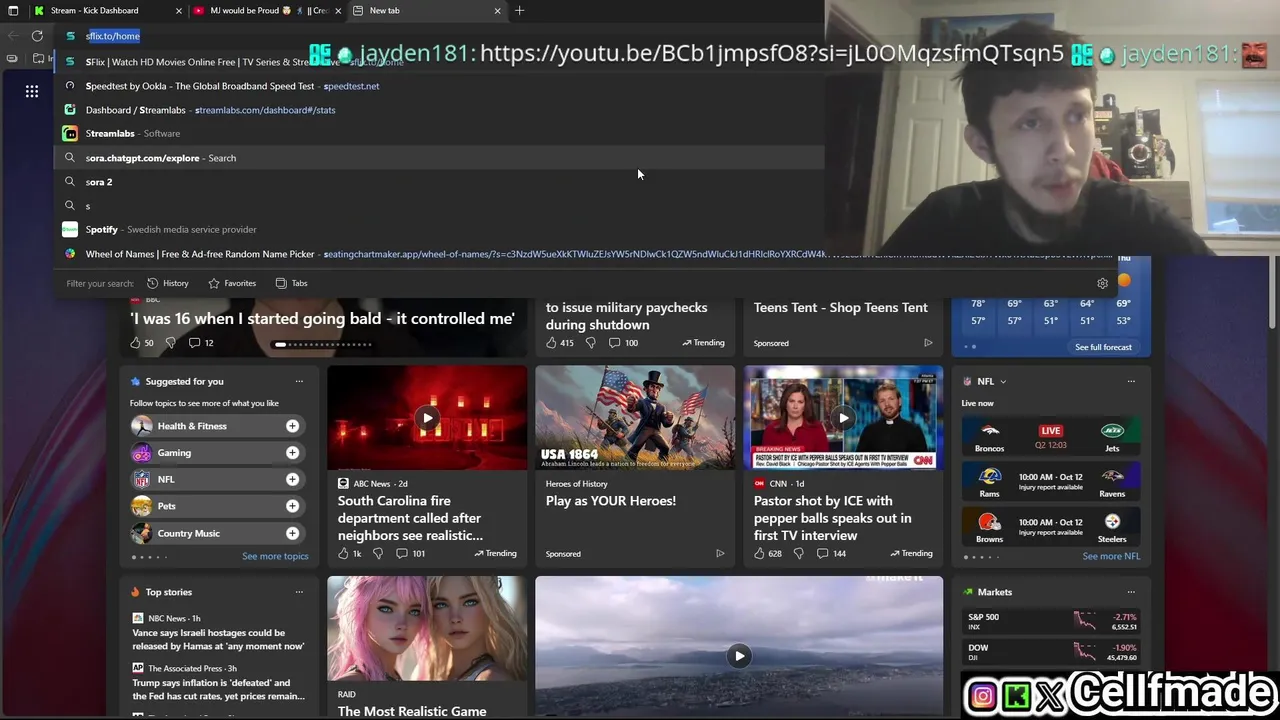Open Markets card options menu
Screen dimensions: 1280x720
click(1131, 592)
